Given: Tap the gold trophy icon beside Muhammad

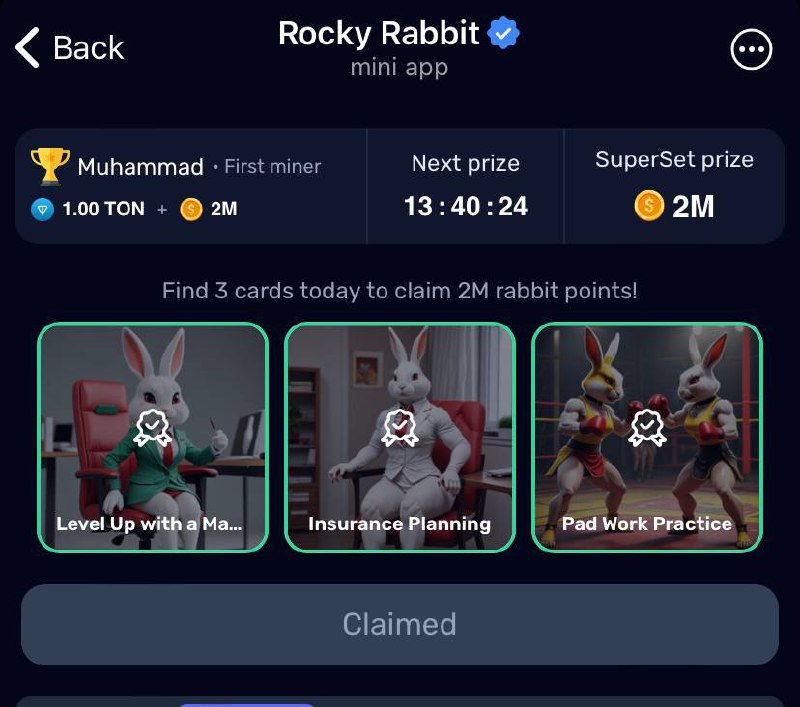Looking at the screenshot, I should coord(50,166).
